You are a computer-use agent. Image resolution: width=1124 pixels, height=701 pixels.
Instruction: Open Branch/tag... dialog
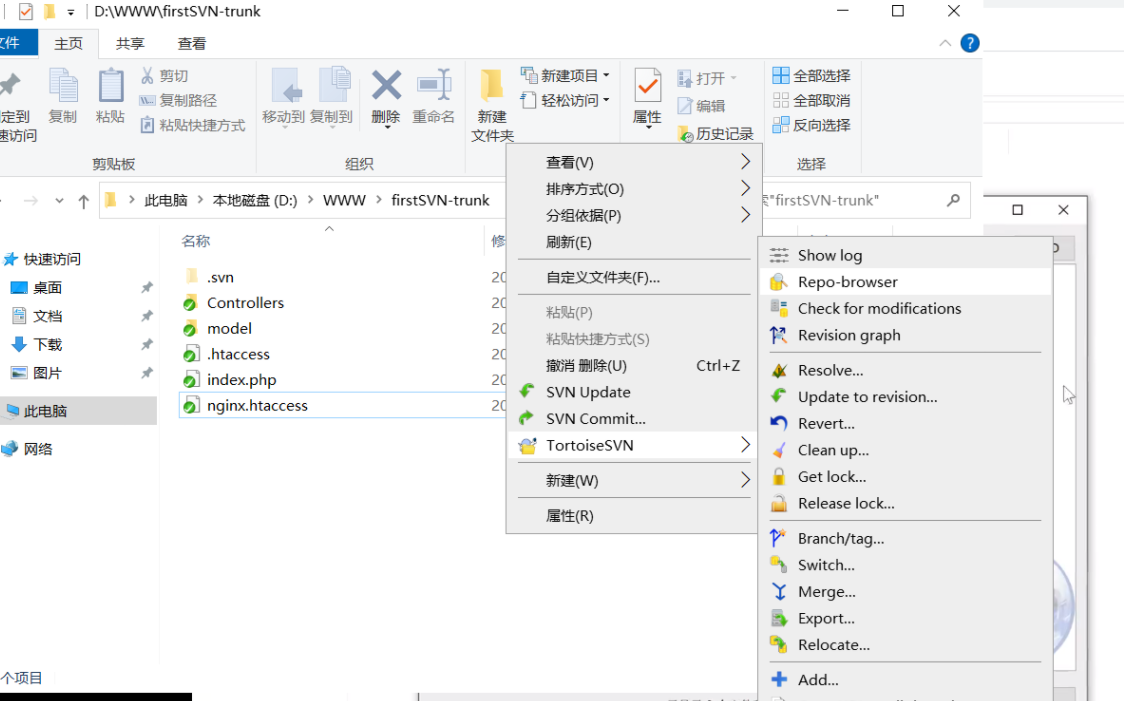[x=905, y=538]
